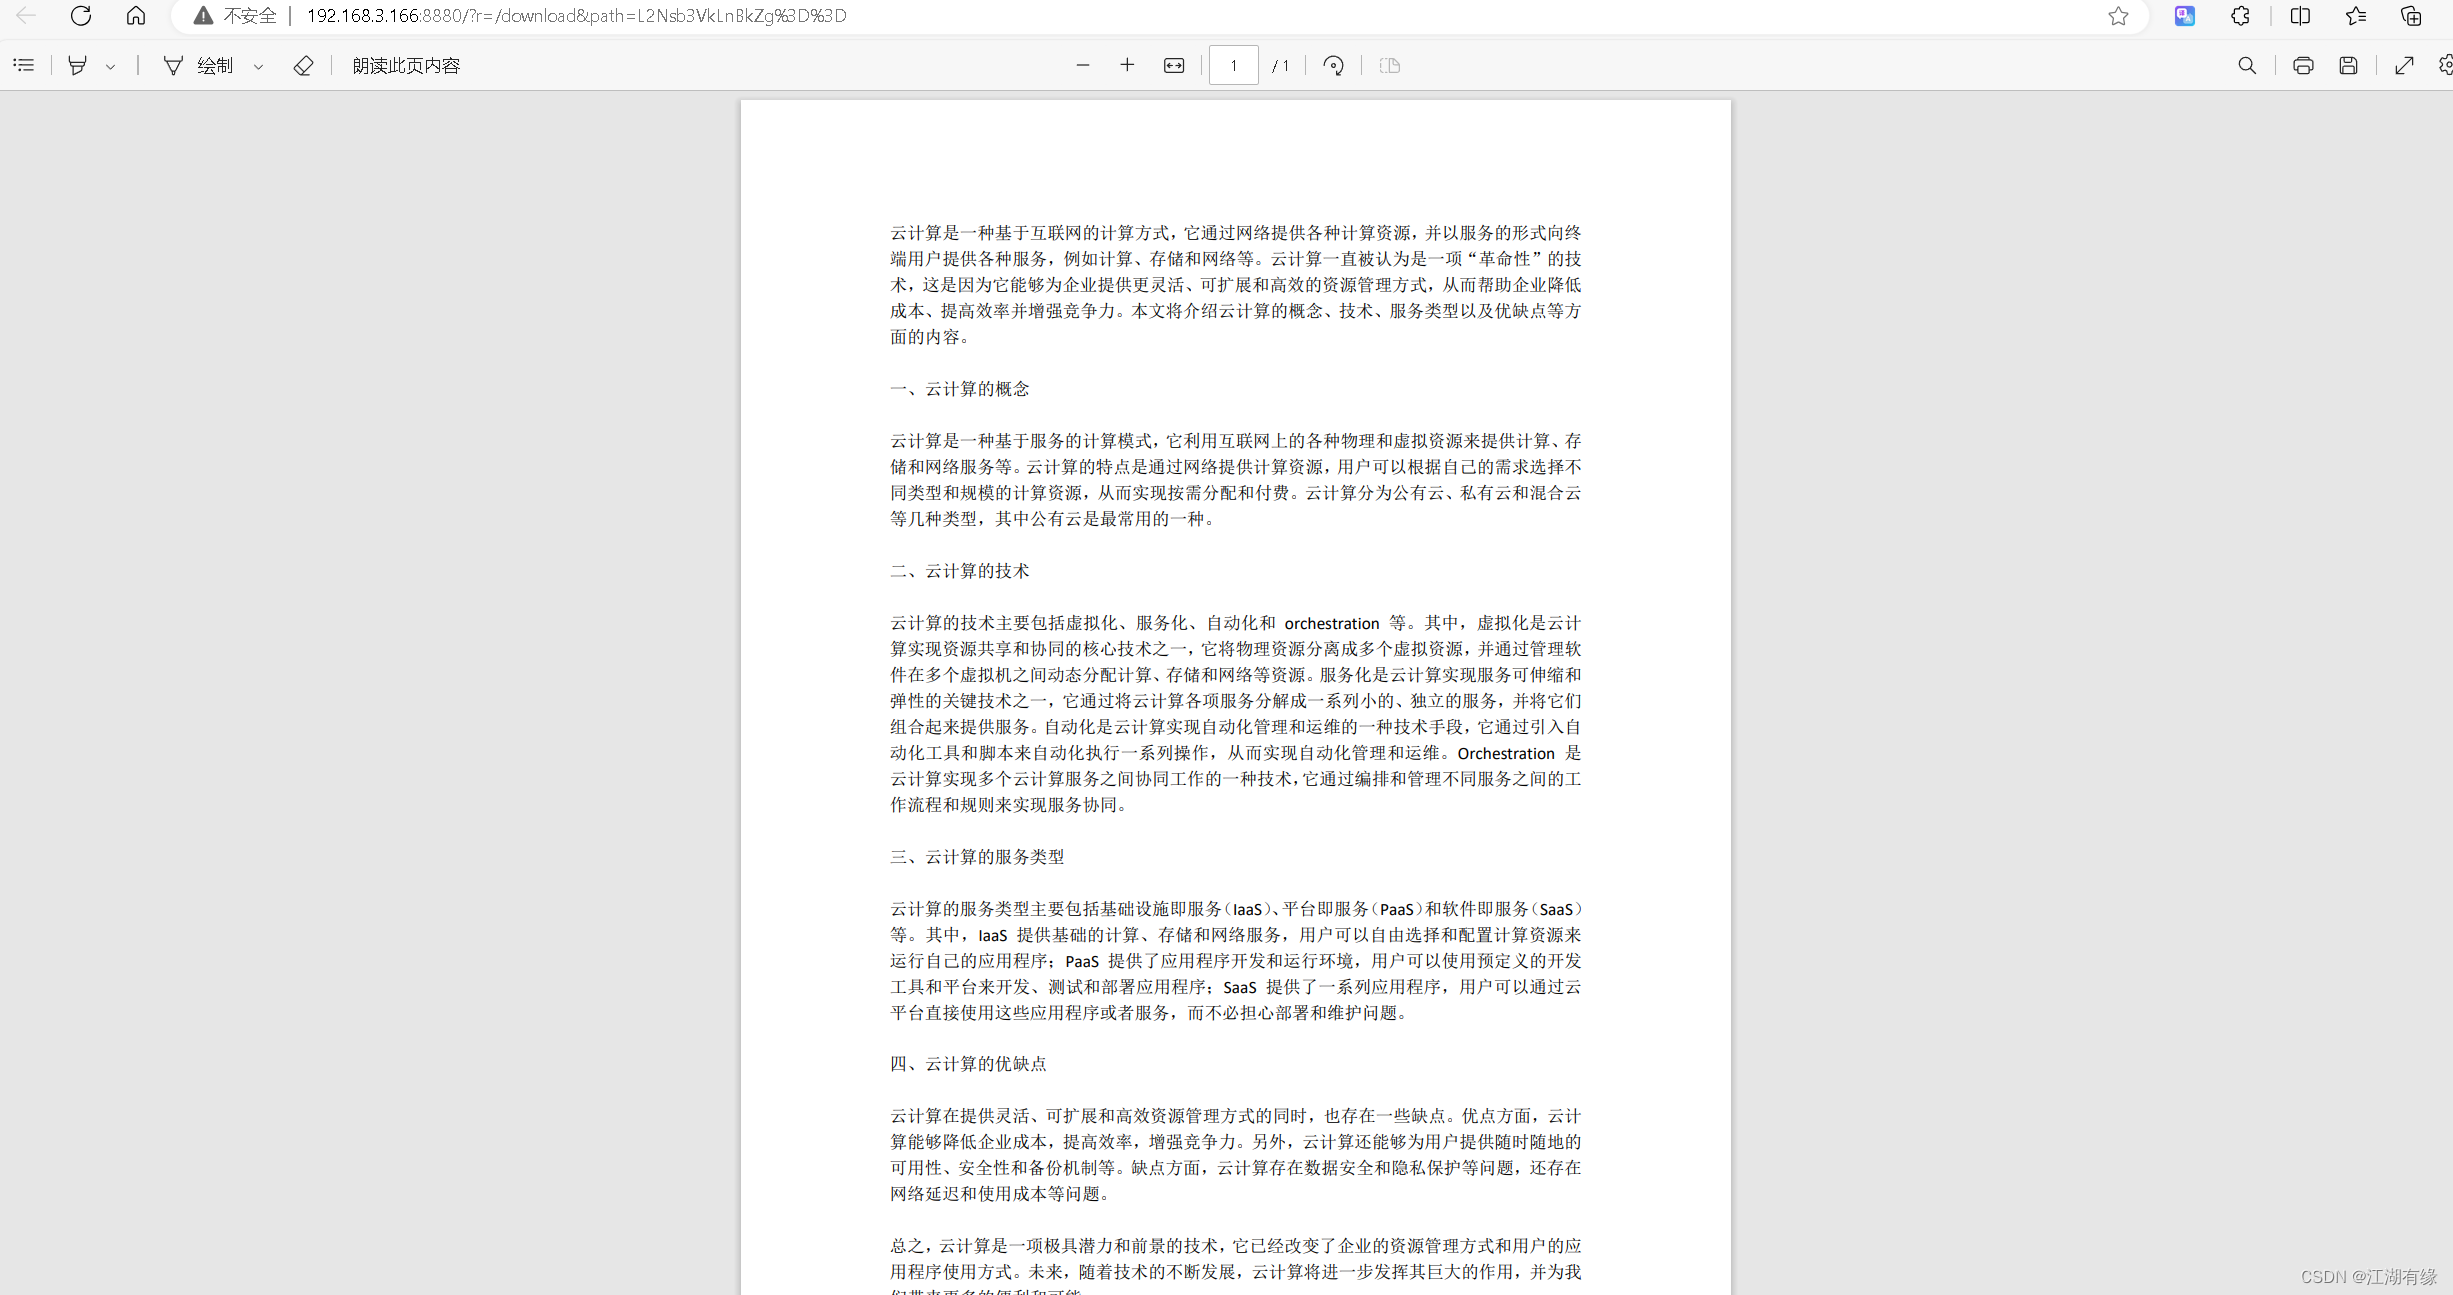Image resolution: width=2453 pixels, height=1295 pixels.
Task: Click 朗读此页内容 to read aloud
Action: tap(405, 65)
